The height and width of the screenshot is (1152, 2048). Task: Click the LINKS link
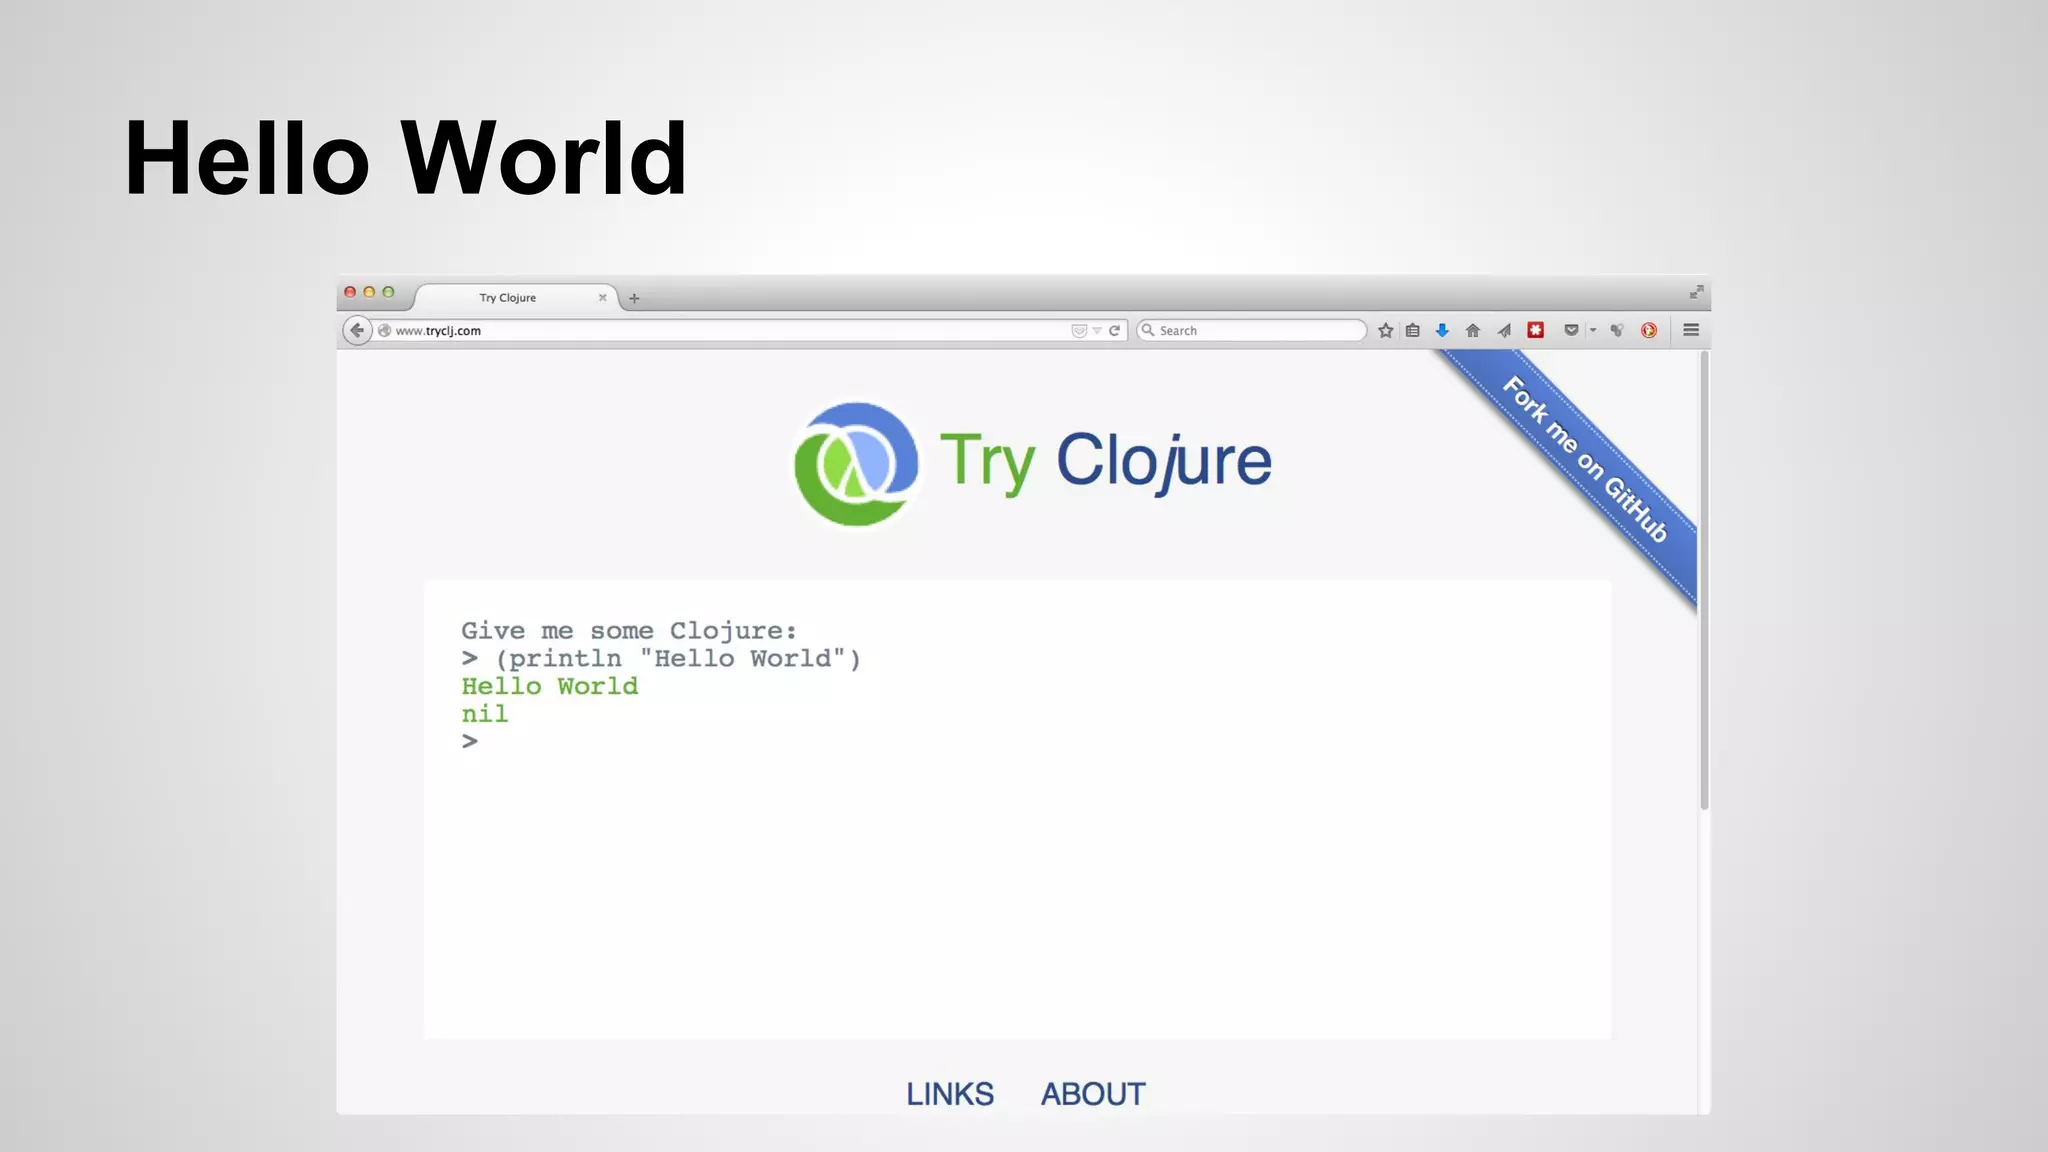tap(949, 1094)
